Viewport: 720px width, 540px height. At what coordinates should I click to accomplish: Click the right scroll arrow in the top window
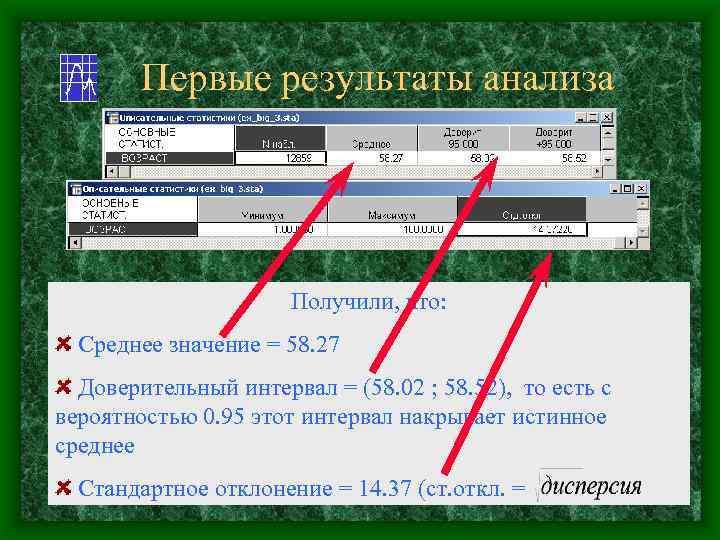coord(596,172)
